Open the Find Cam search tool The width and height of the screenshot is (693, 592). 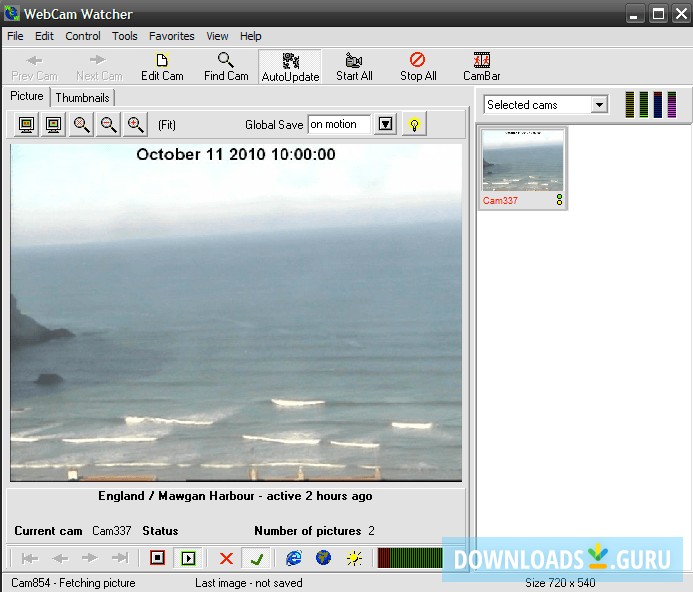point(226,67)
